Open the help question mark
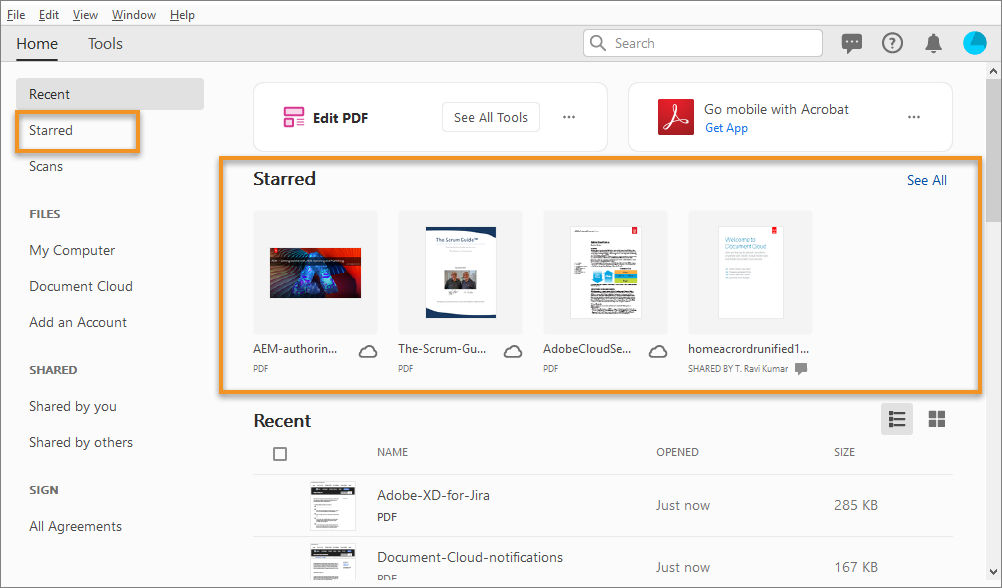Image resolution: width=1002 pixels, height=588 pixels. 892,43
